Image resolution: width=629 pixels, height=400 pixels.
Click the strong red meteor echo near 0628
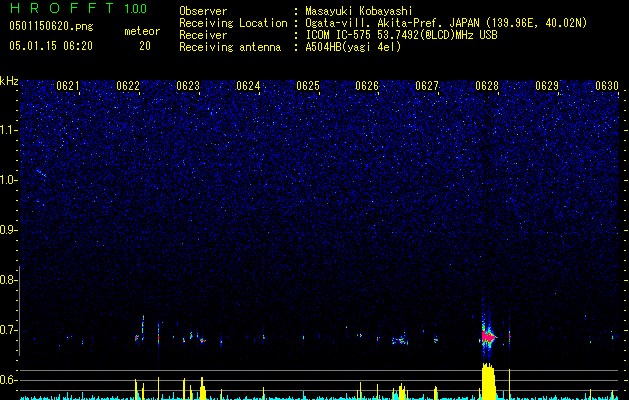click(x=488, y=336)
